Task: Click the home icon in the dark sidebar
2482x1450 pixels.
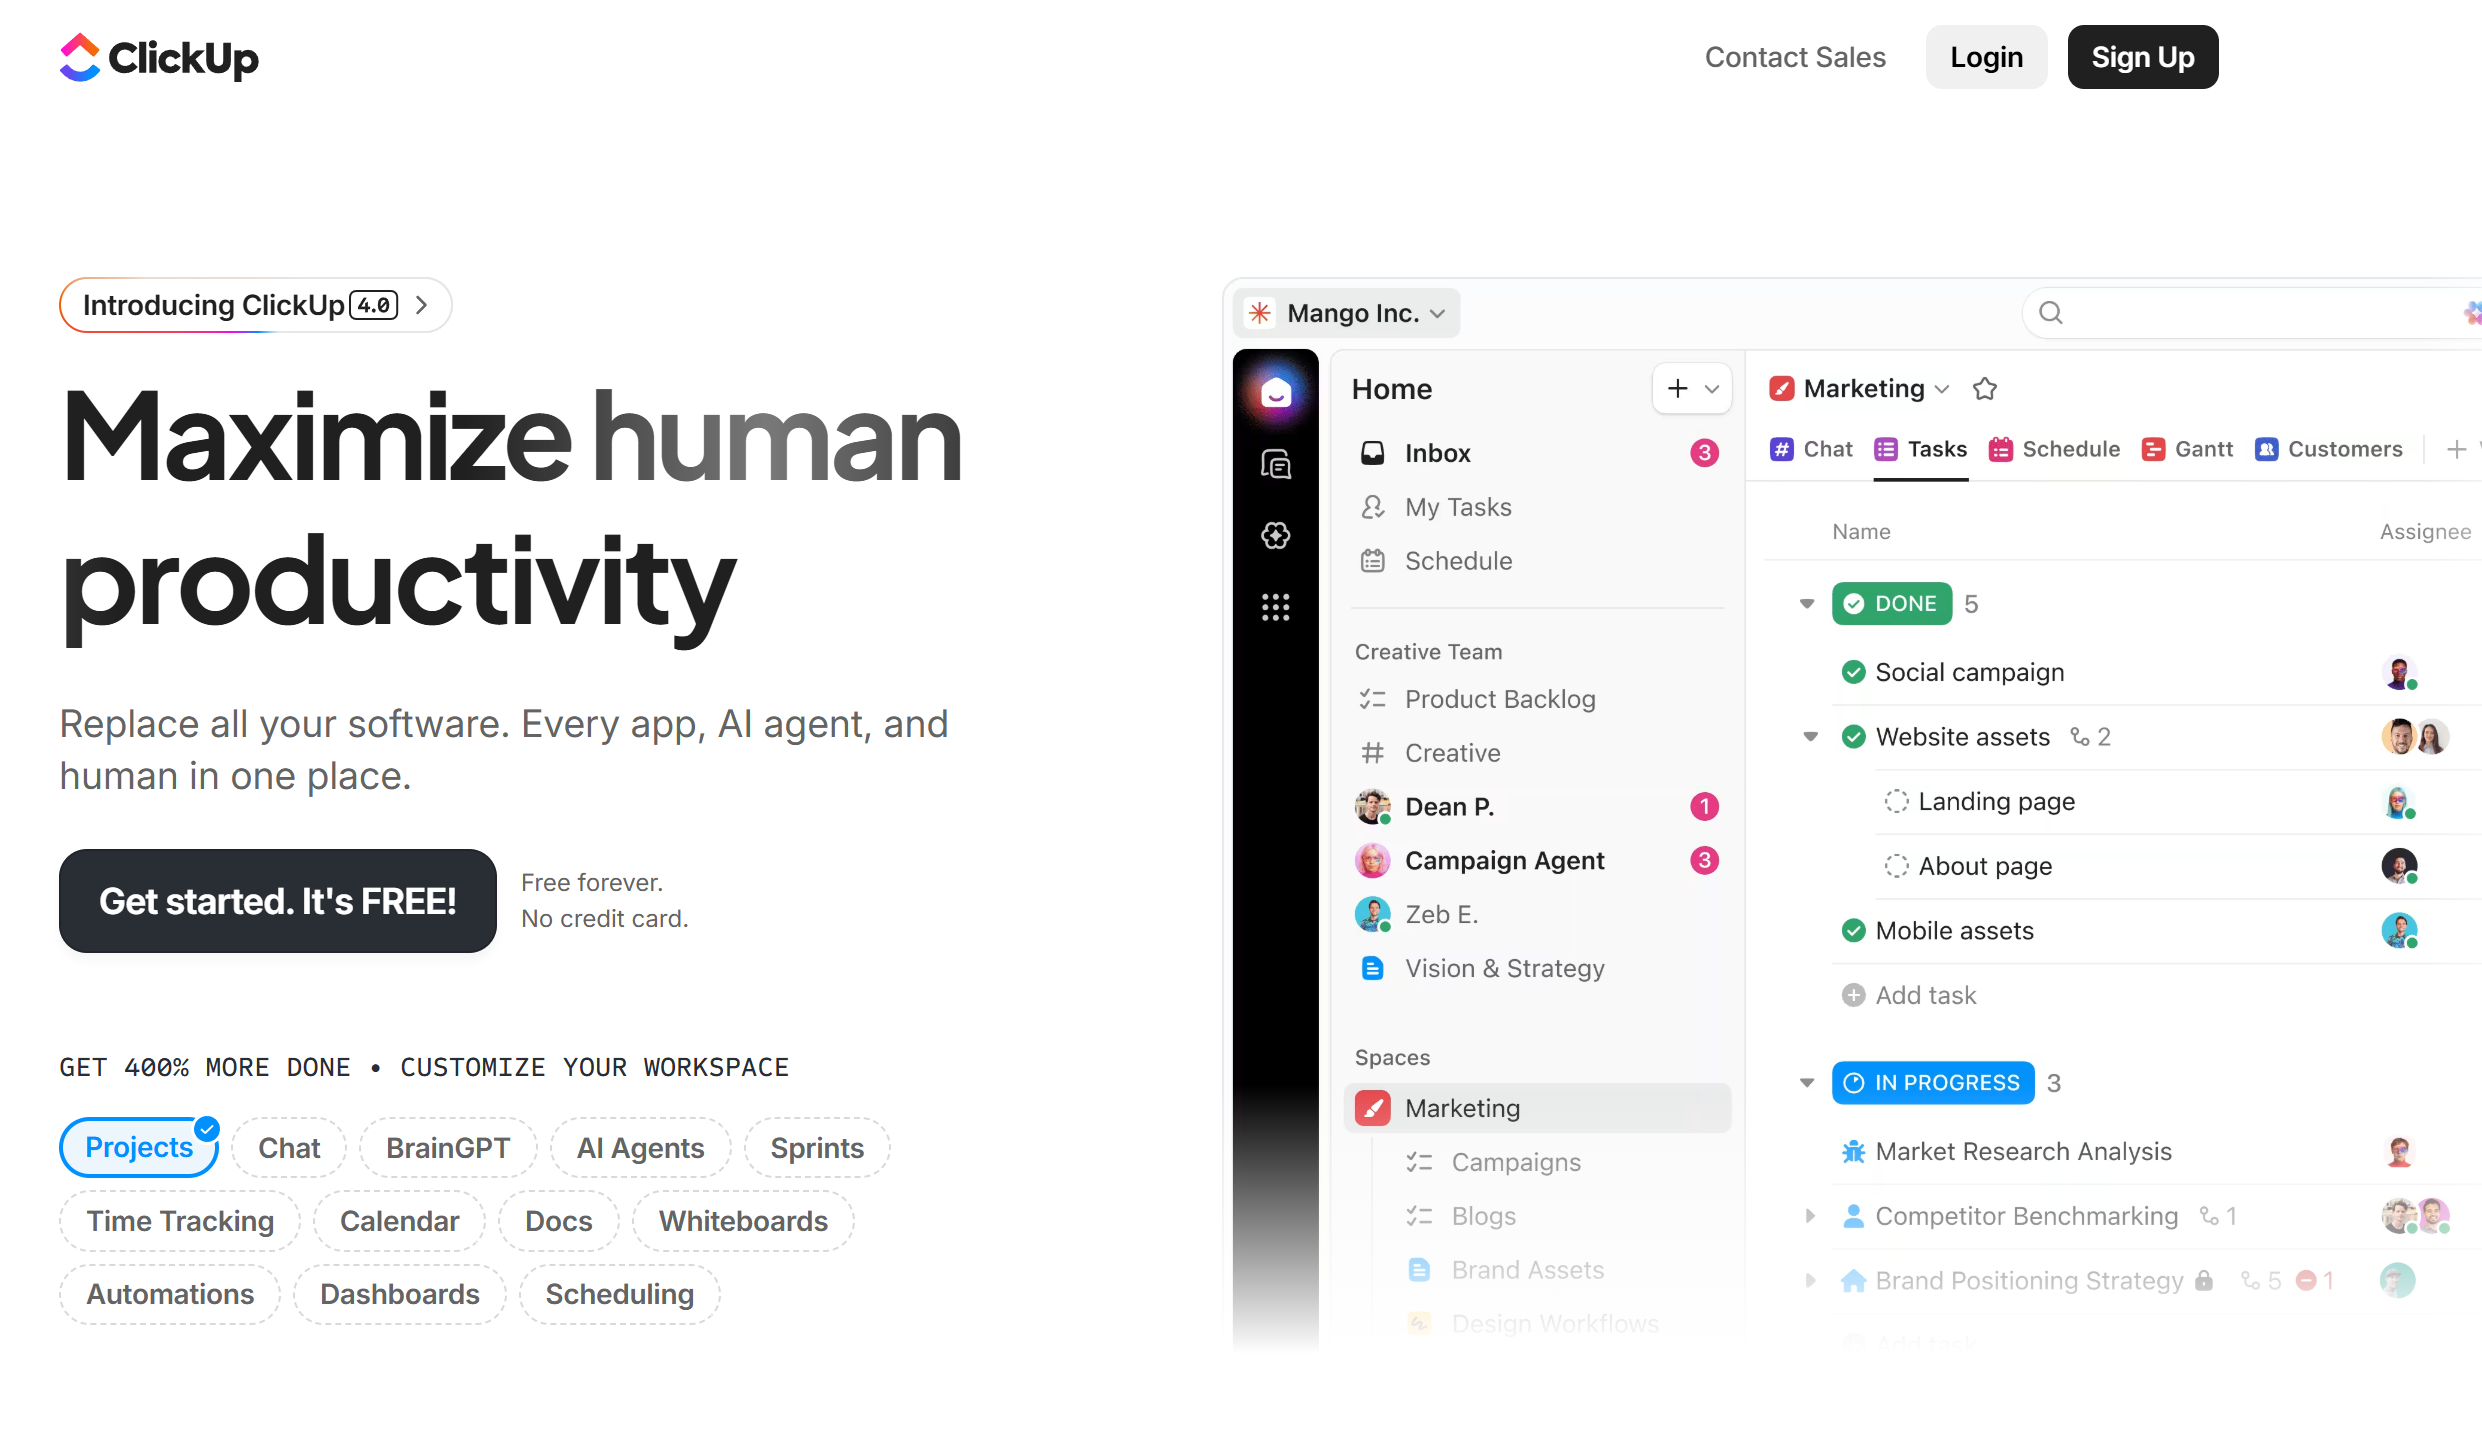Action: pos(1275,393)
